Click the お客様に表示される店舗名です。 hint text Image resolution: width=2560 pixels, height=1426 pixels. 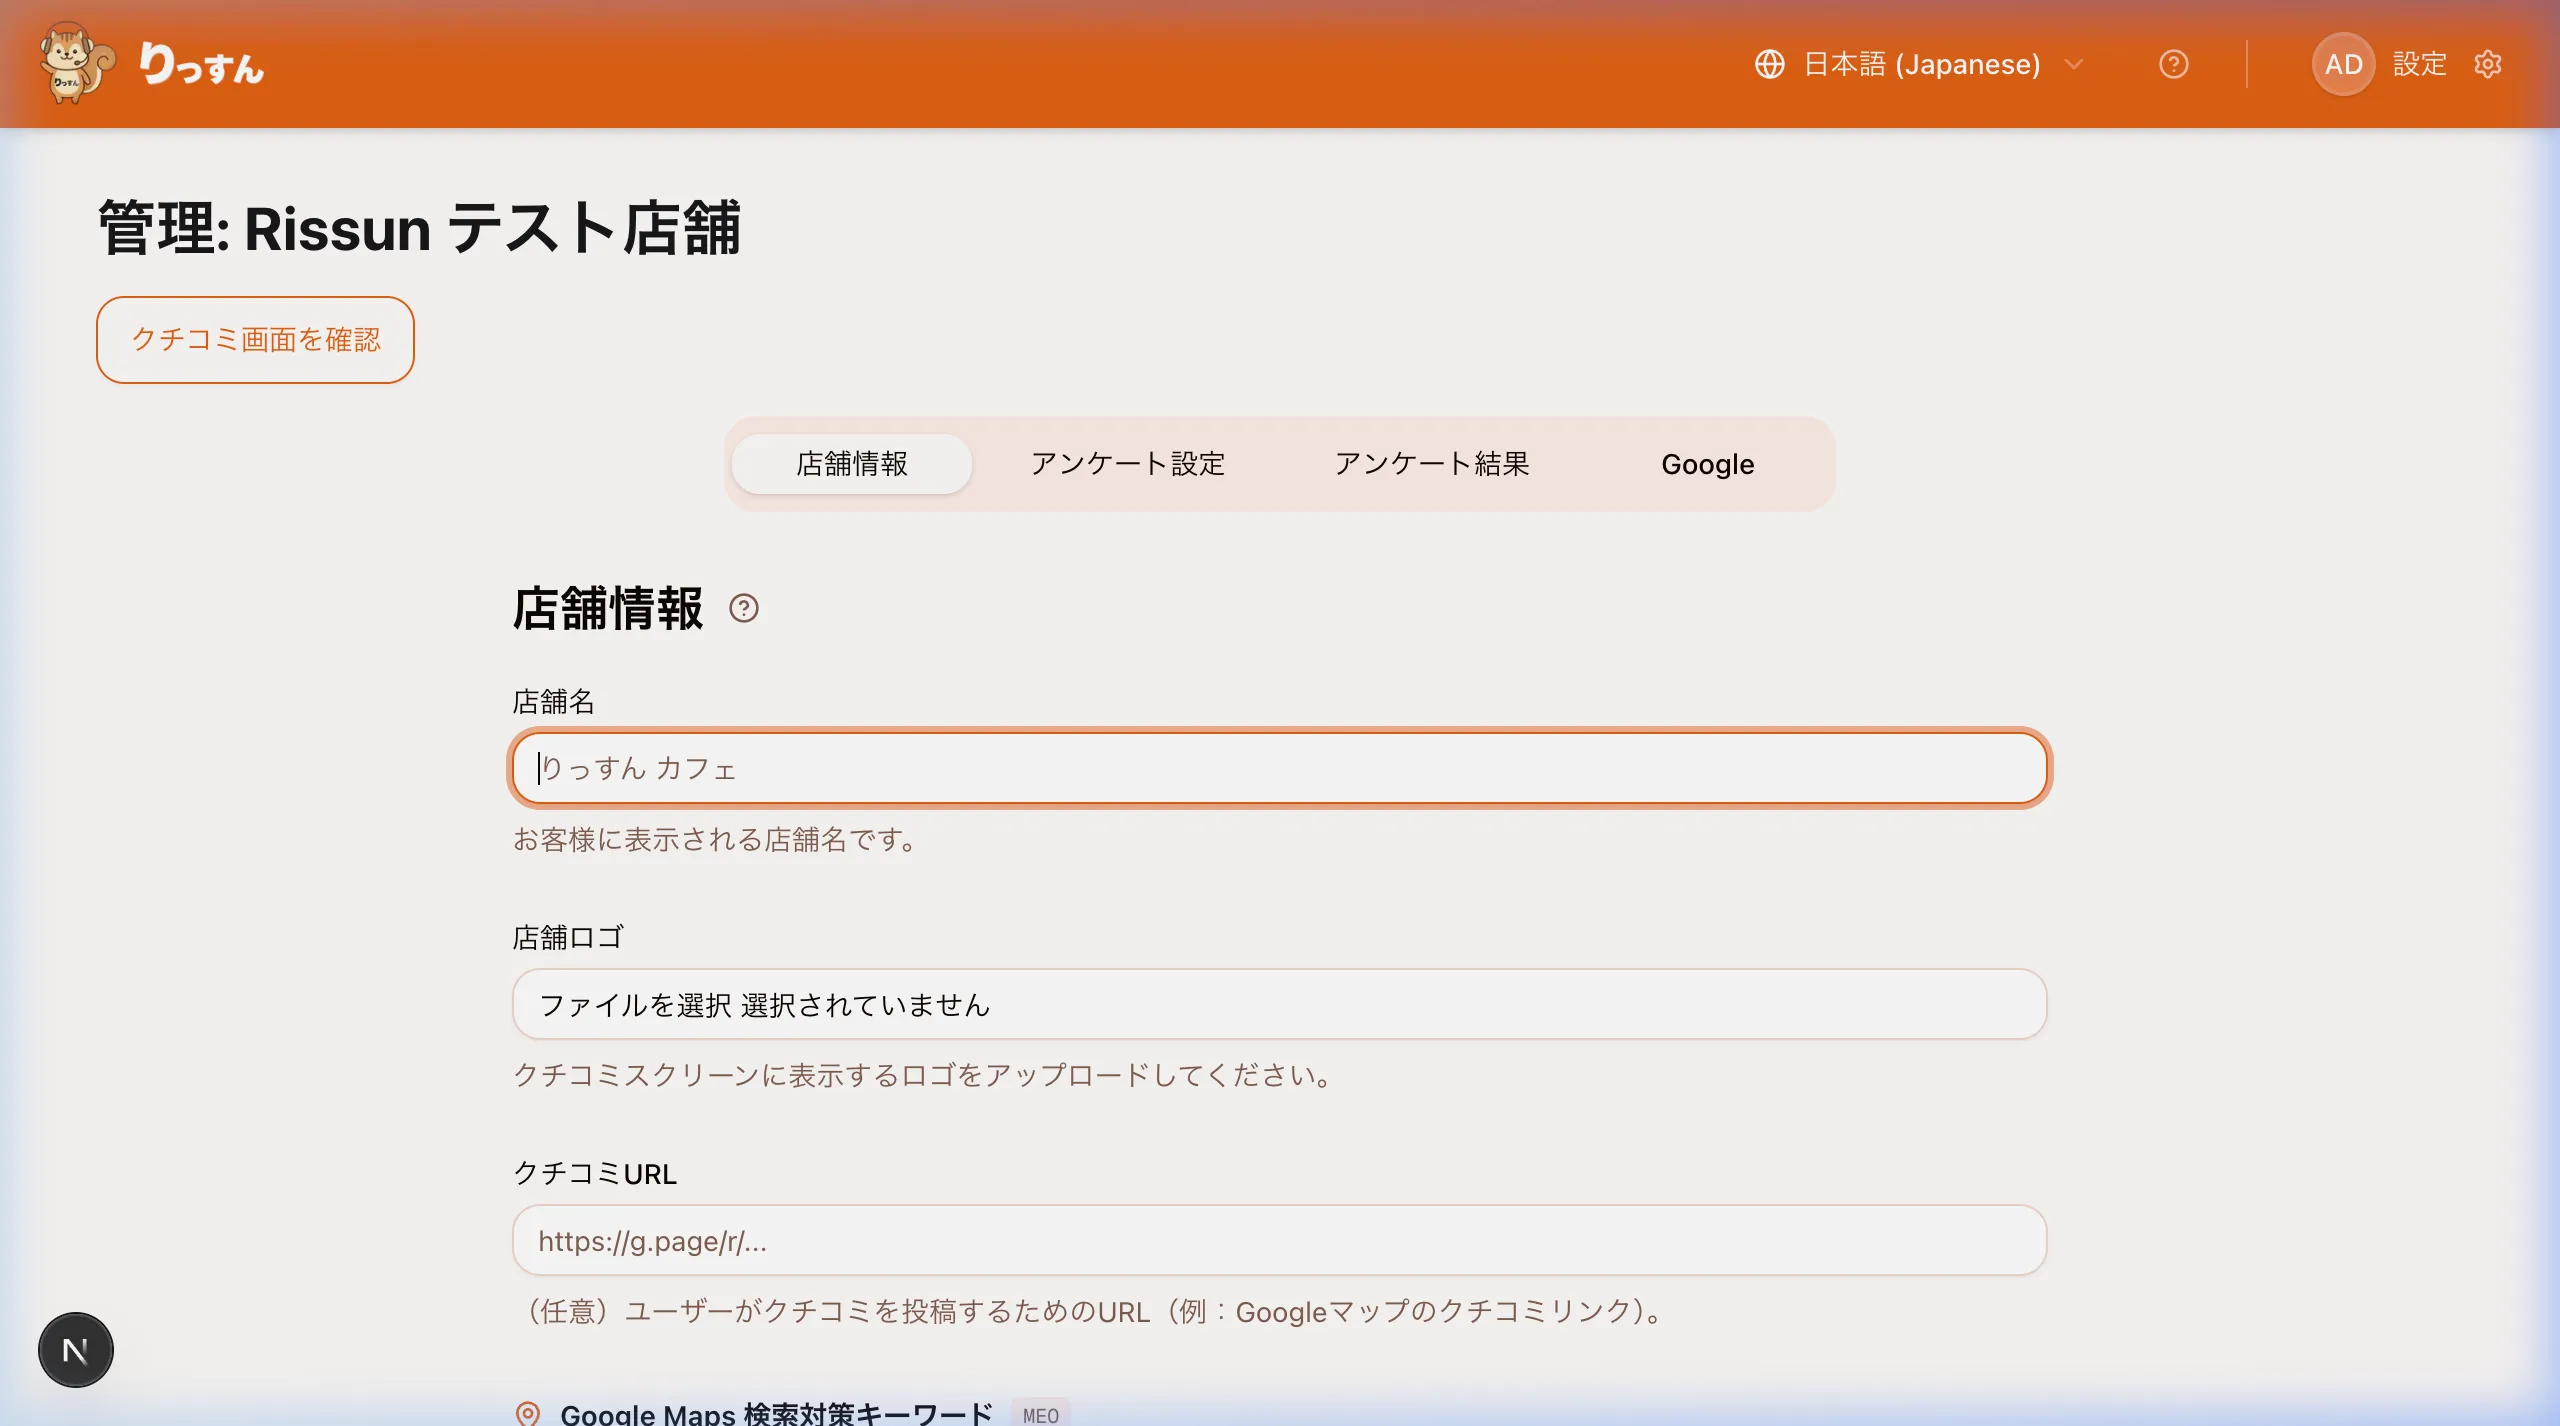coord(716,839)
